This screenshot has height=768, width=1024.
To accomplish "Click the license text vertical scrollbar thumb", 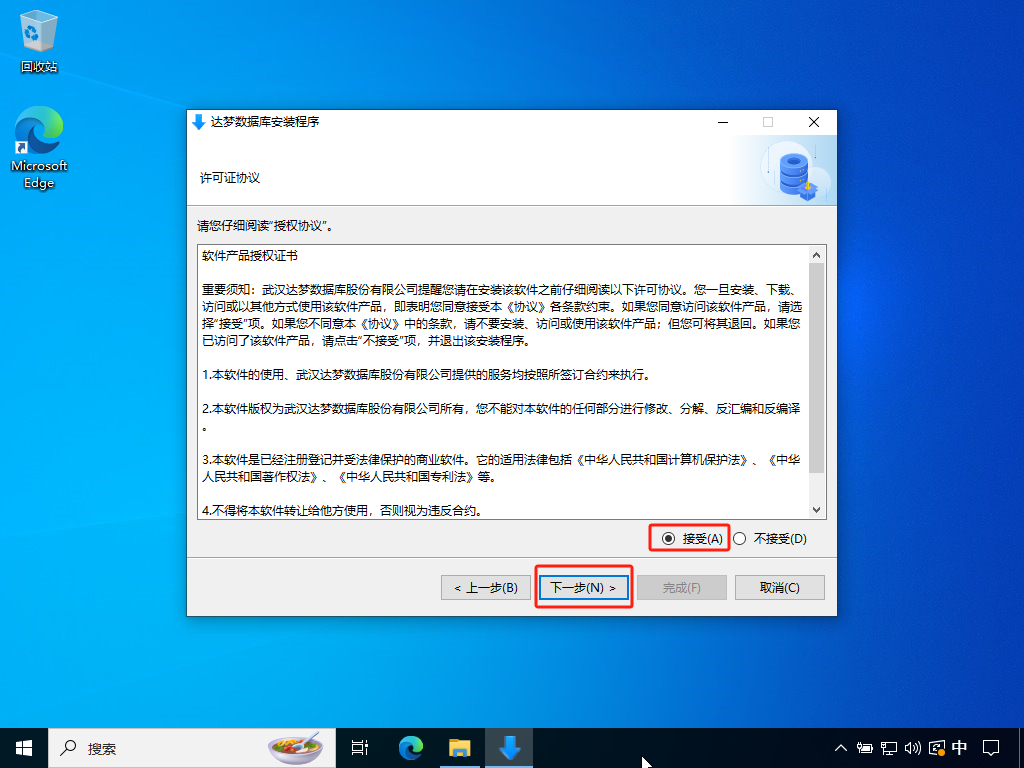I will pos(816,368).
